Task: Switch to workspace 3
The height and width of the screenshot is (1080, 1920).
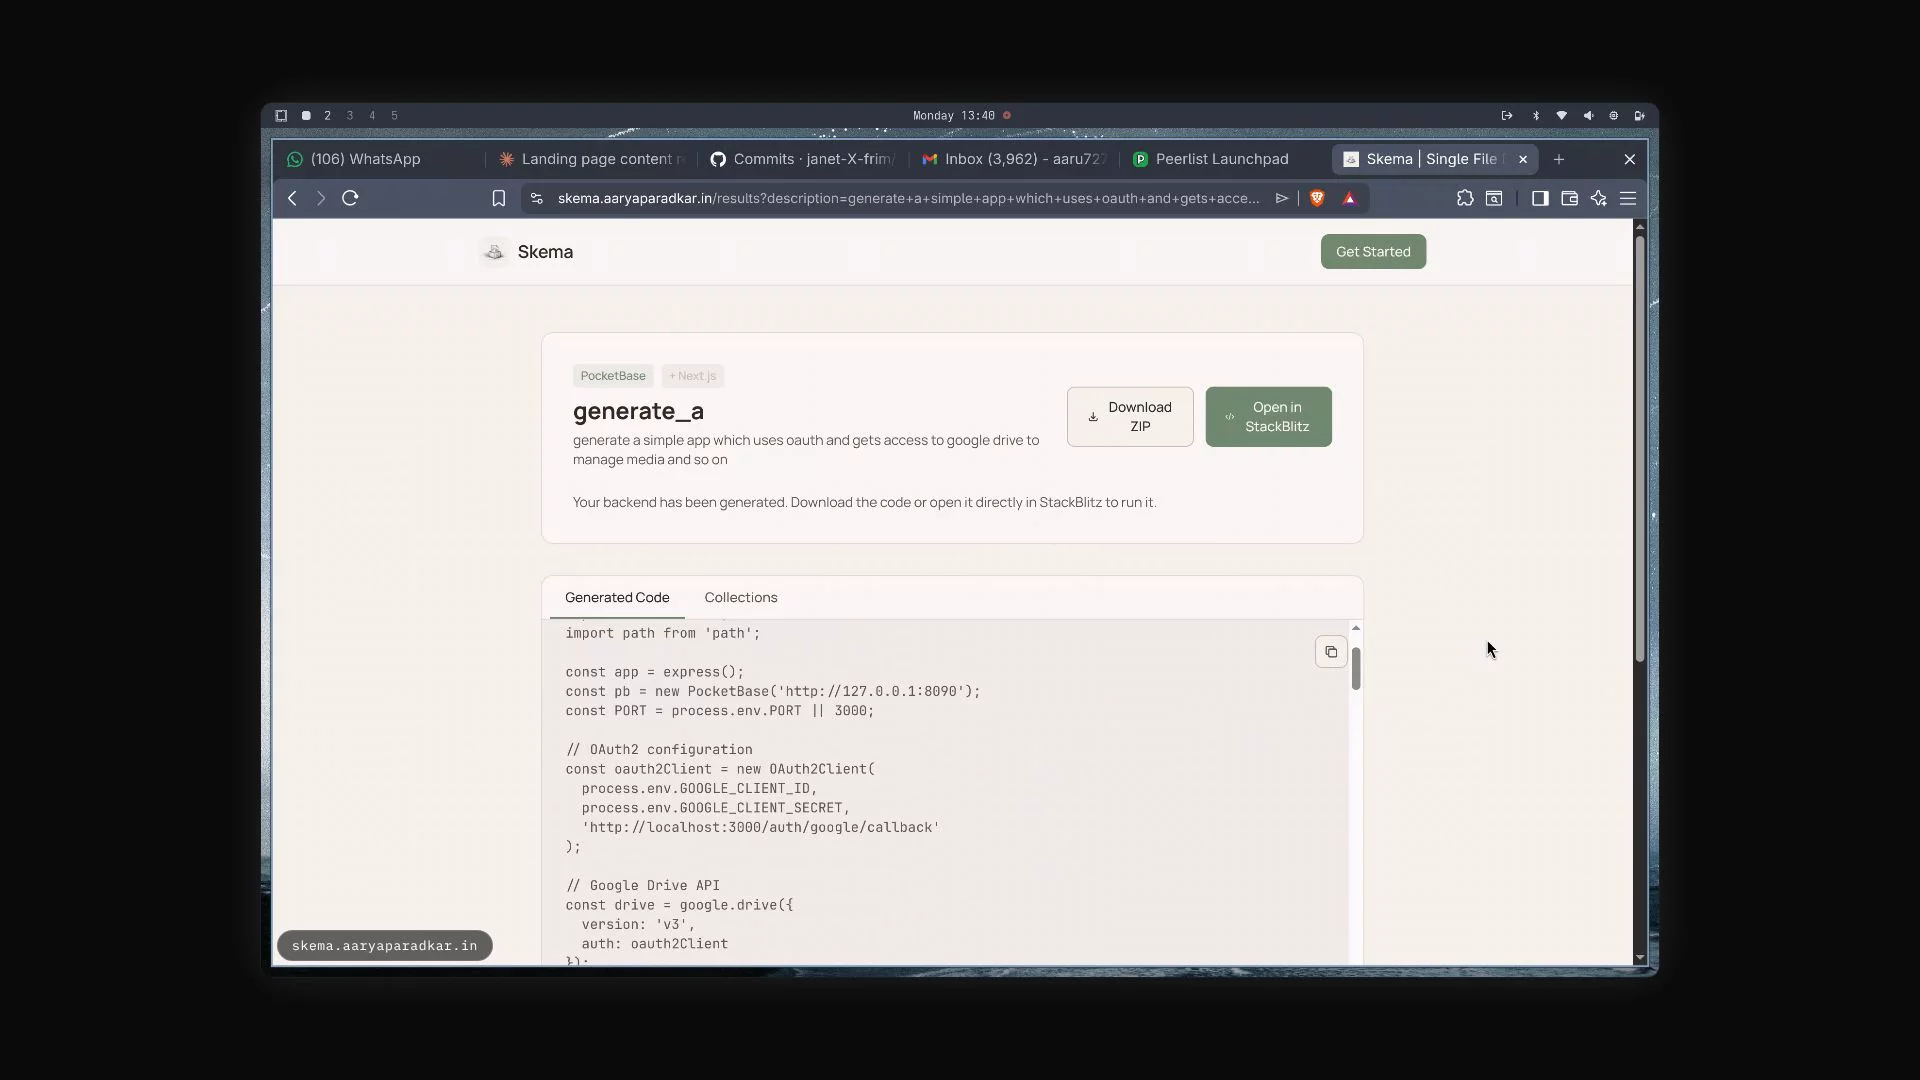Action: pyautogui.click(x=350, y=116)
